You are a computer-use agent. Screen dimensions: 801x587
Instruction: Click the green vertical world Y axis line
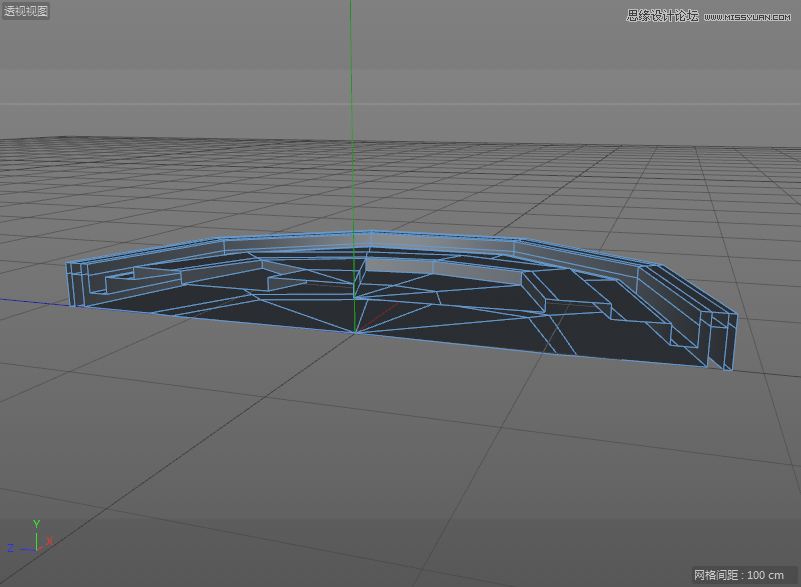pos(352,120)
